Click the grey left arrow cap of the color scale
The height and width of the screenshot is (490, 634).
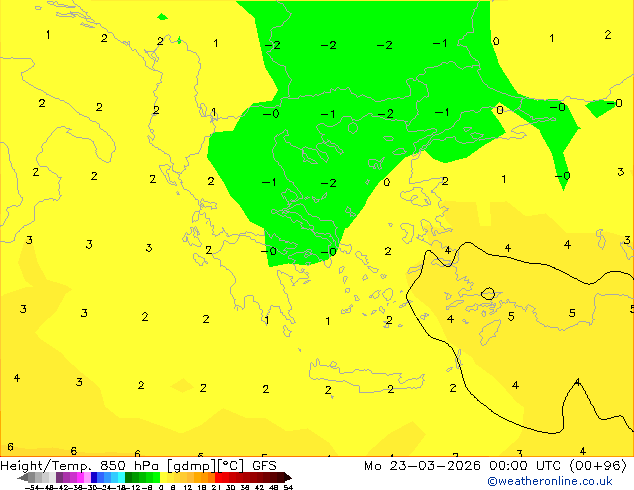coord(23,478)
